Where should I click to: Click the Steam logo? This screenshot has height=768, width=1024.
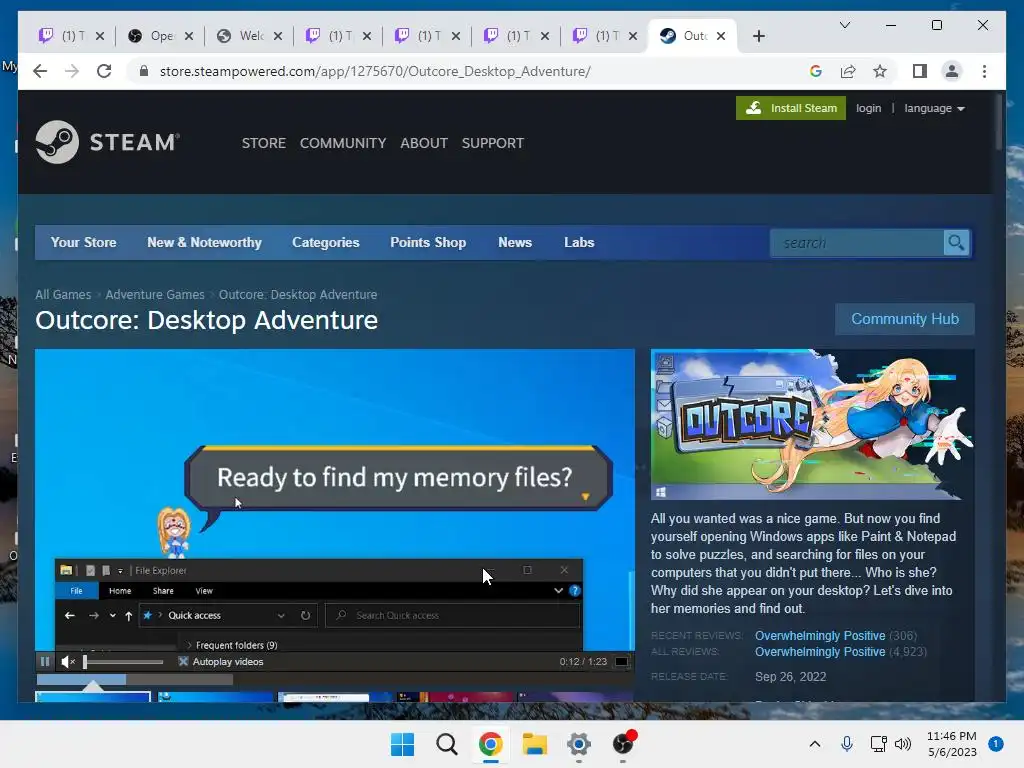[108, 142]
